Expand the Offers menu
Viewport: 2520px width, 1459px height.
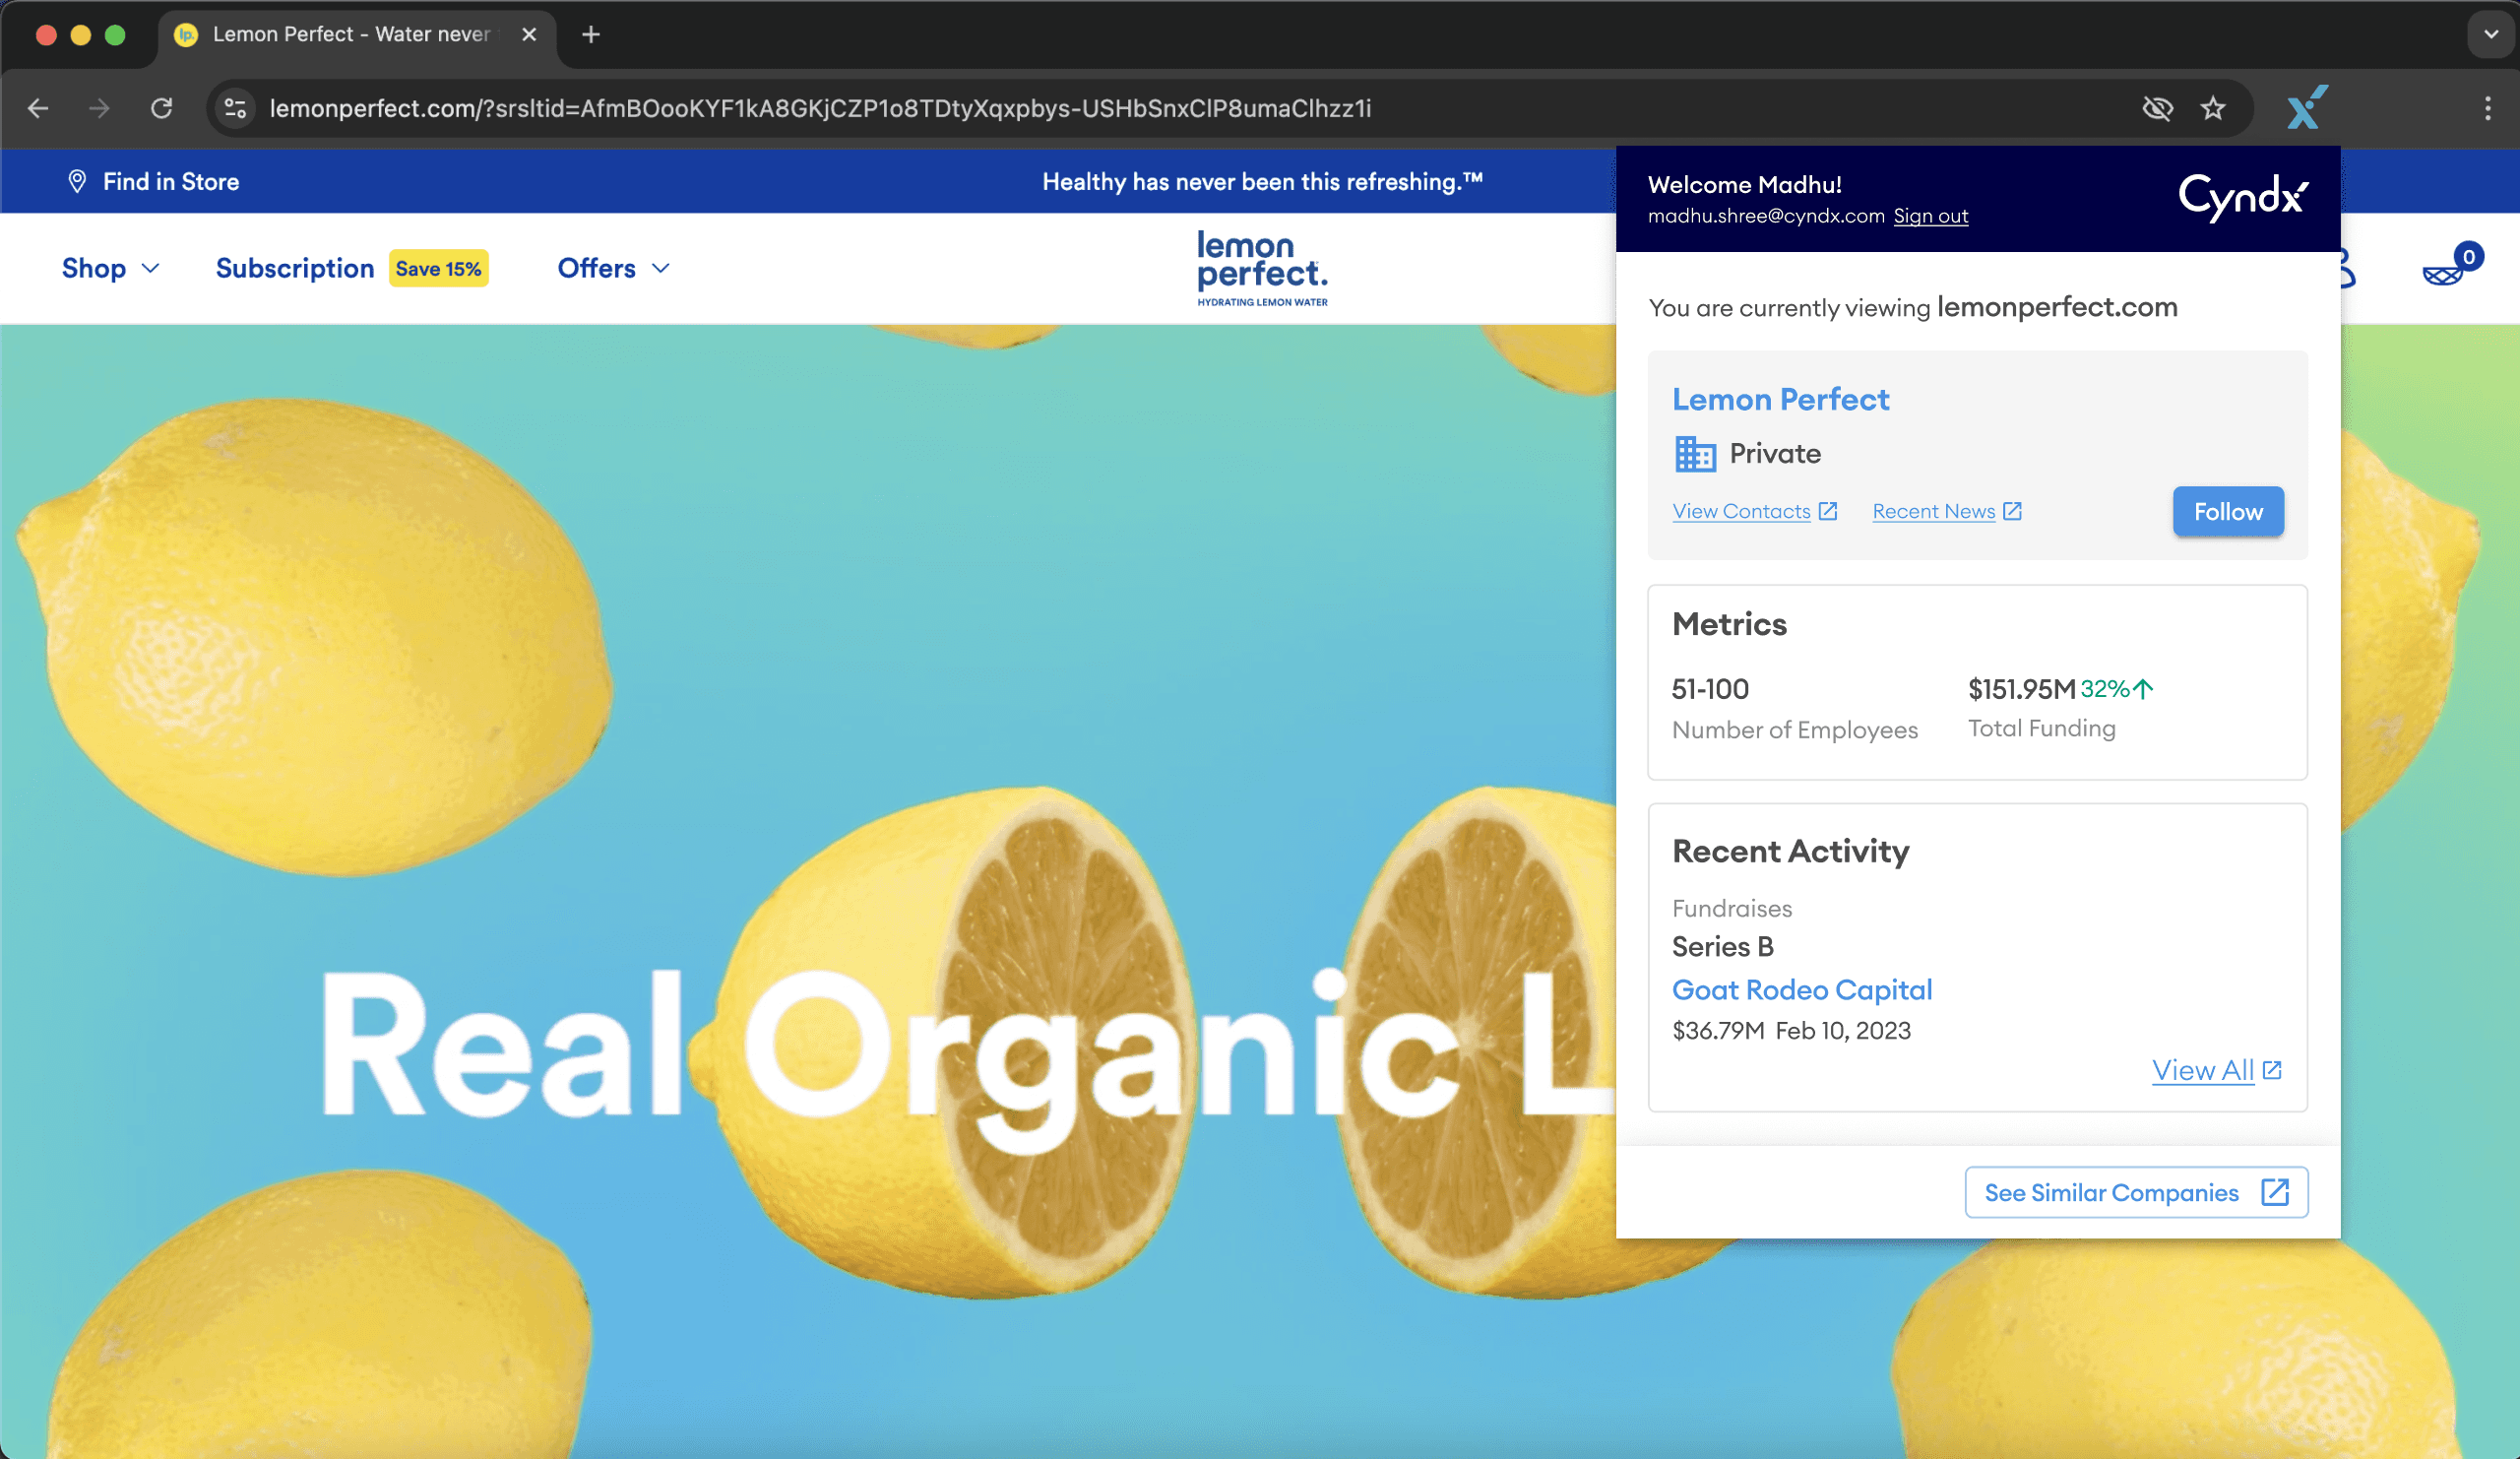613,268
